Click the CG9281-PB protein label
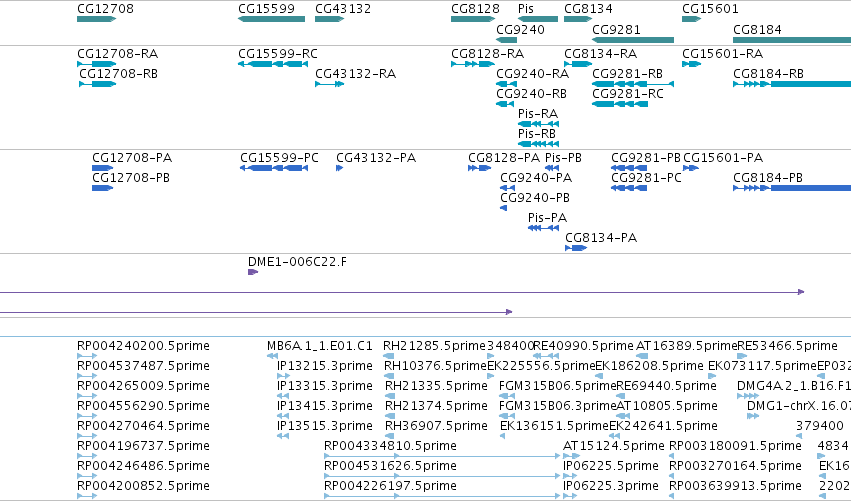 tap(646, 158)
